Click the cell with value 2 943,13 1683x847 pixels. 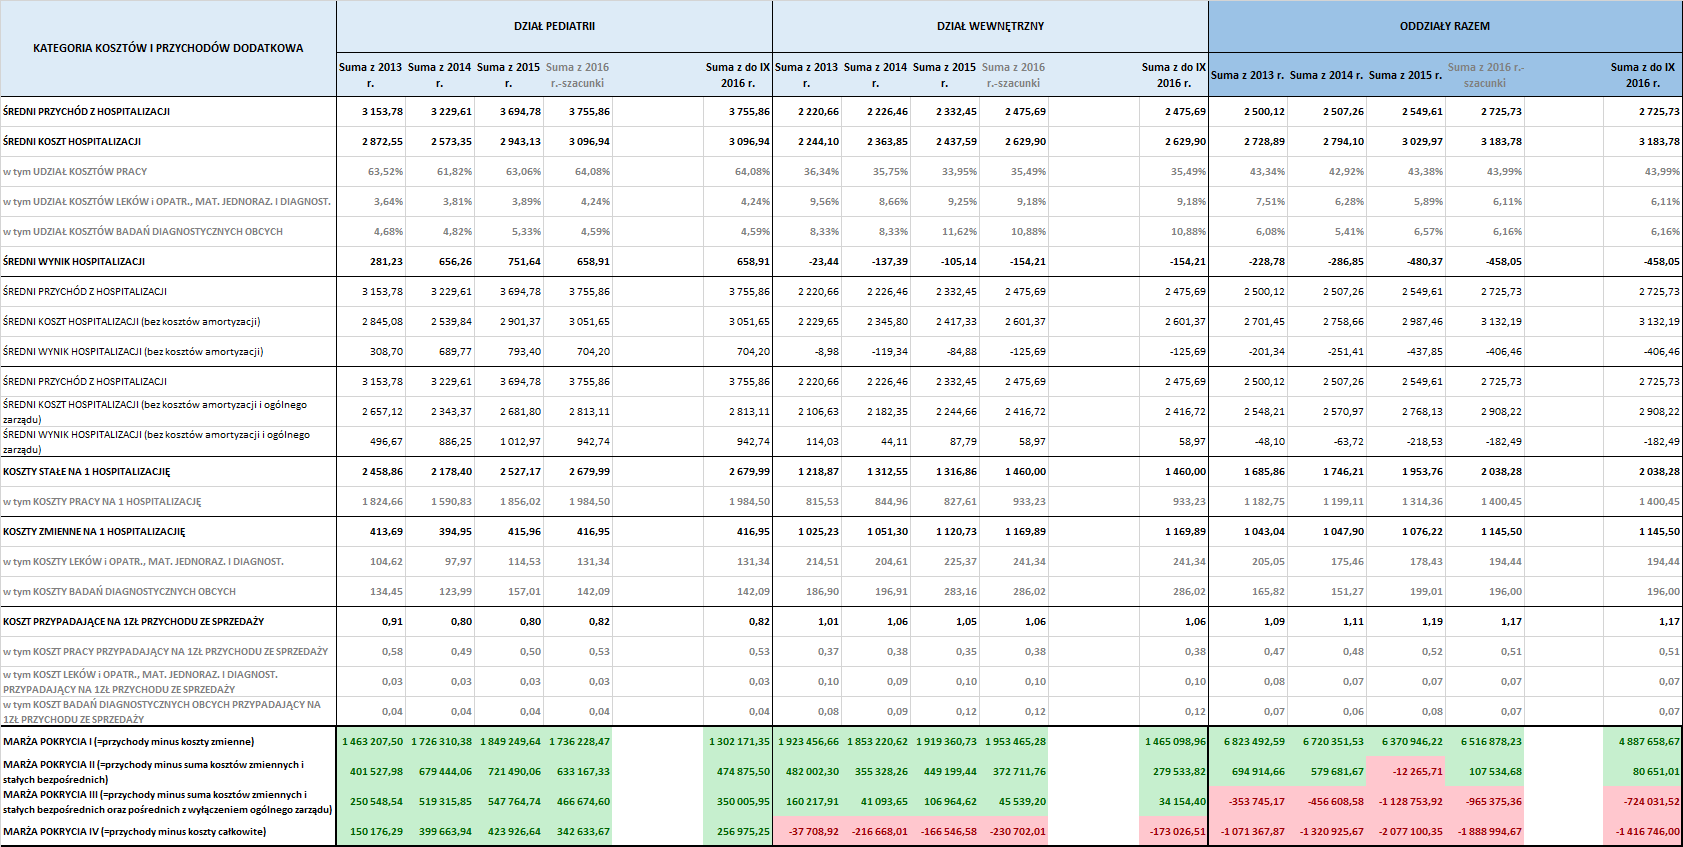(x=509, y=142)
